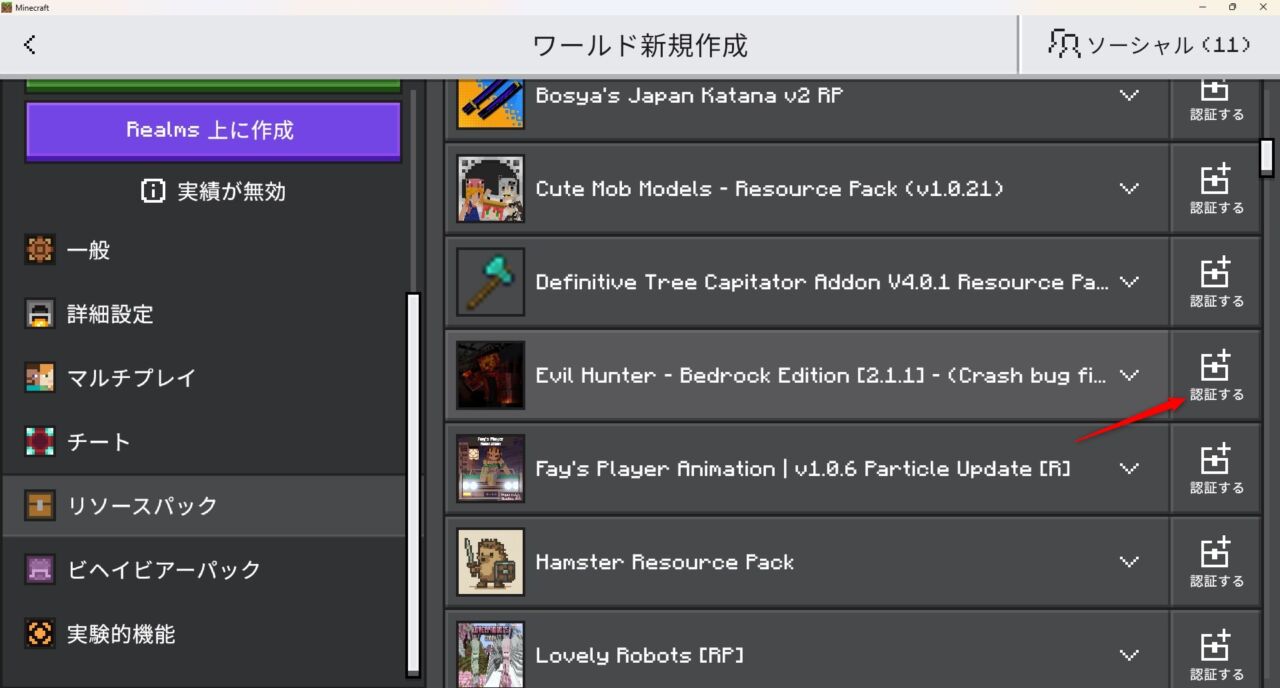The height and width of the screenshot is (688, 1280).
Task: Expand Fay's Player Animation details
Action: click(x=1129, y=468)
